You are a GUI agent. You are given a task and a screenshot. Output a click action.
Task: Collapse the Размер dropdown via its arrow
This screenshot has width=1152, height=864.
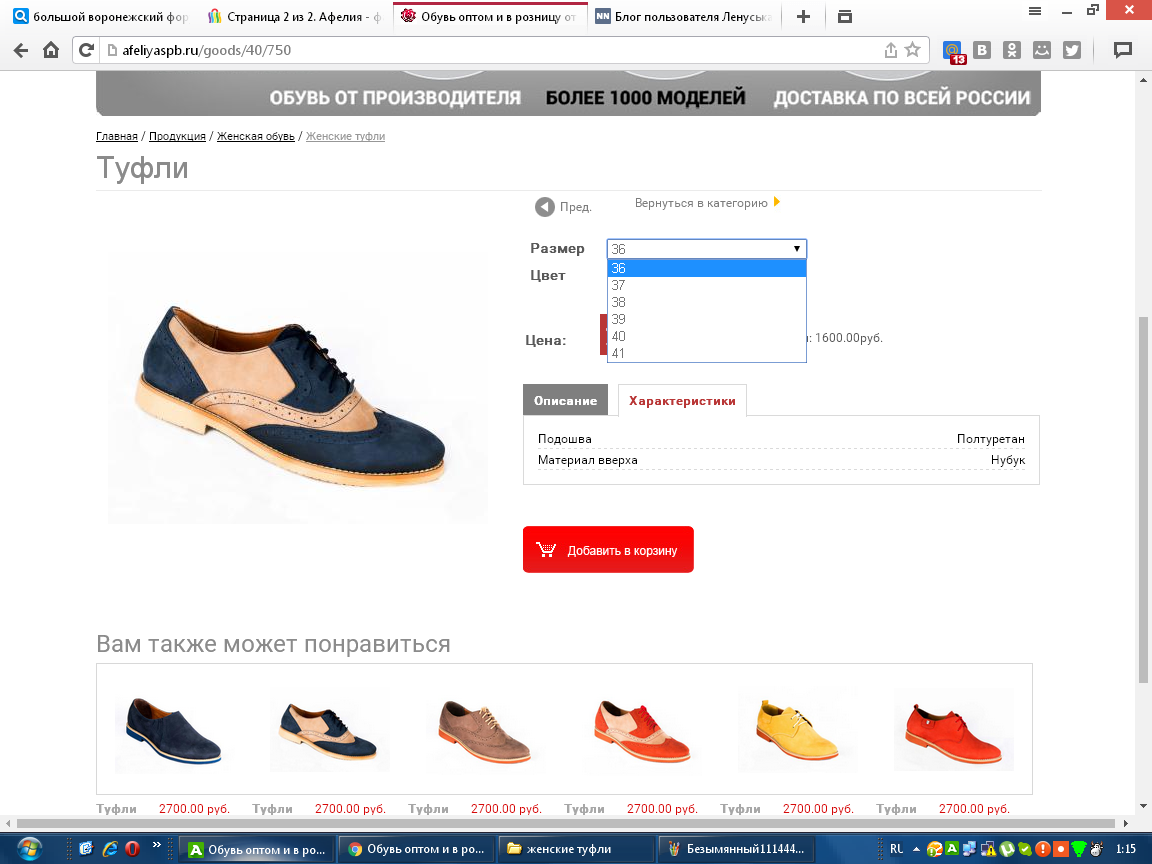(x=797, y=249)
